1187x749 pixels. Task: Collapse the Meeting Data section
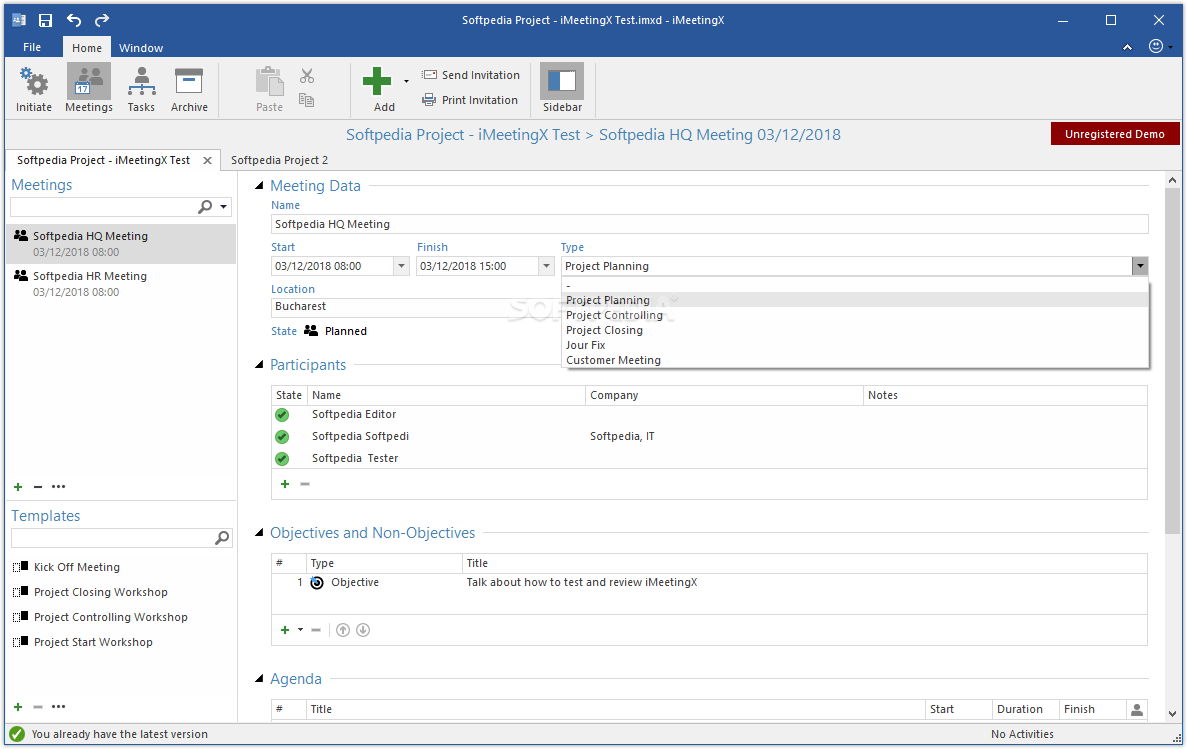pyautogui.click(x=259, y=186)
